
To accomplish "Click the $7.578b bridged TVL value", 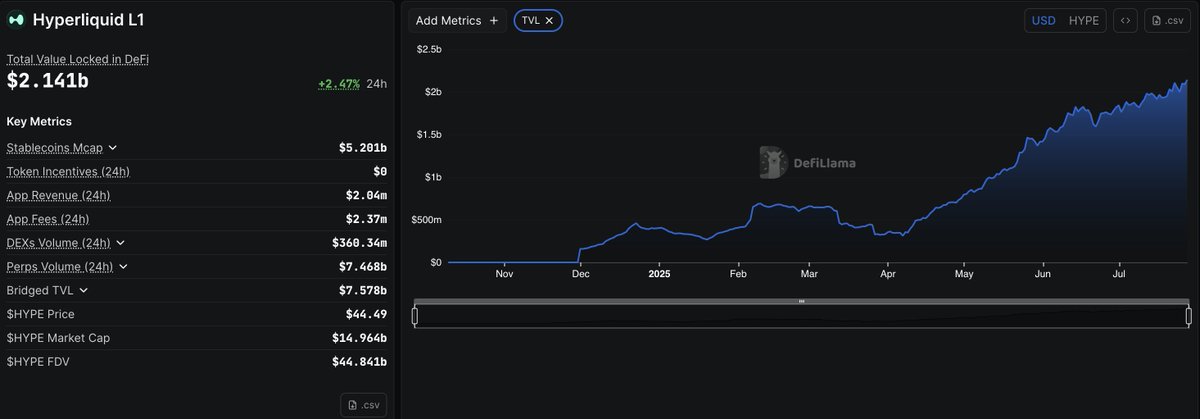I will click(363, 290).
